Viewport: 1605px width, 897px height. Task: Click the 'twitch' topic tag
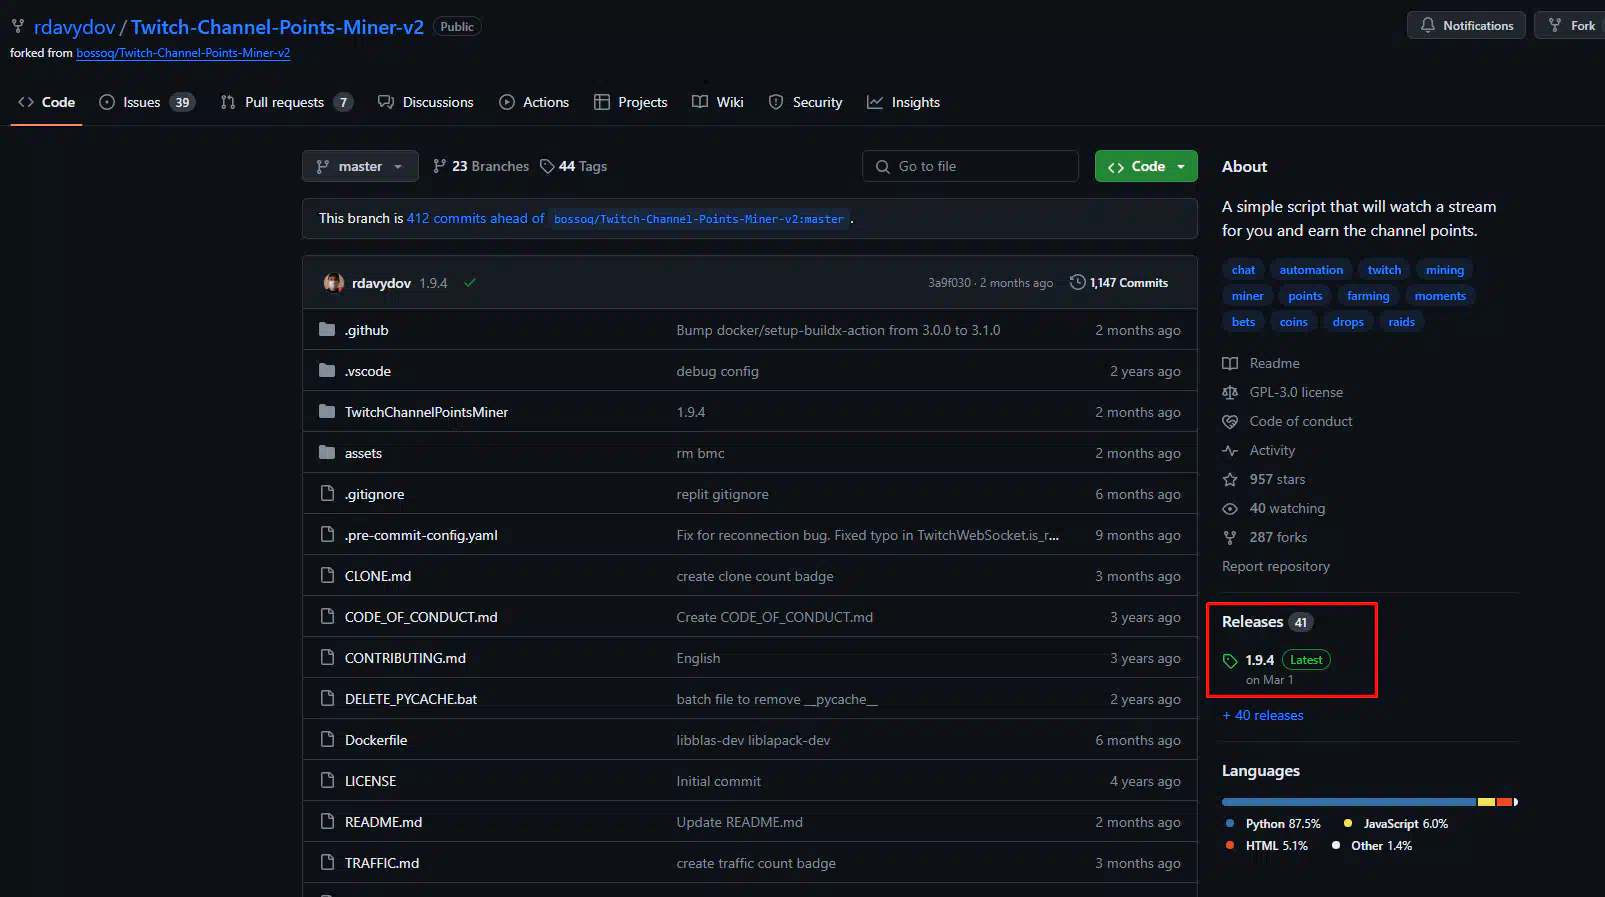(x=1384, y=270)
